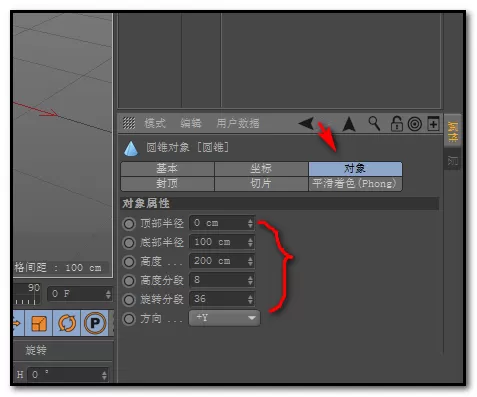
Task: Click the 顶部半径 0 cm field
Action: coord(222,223)
